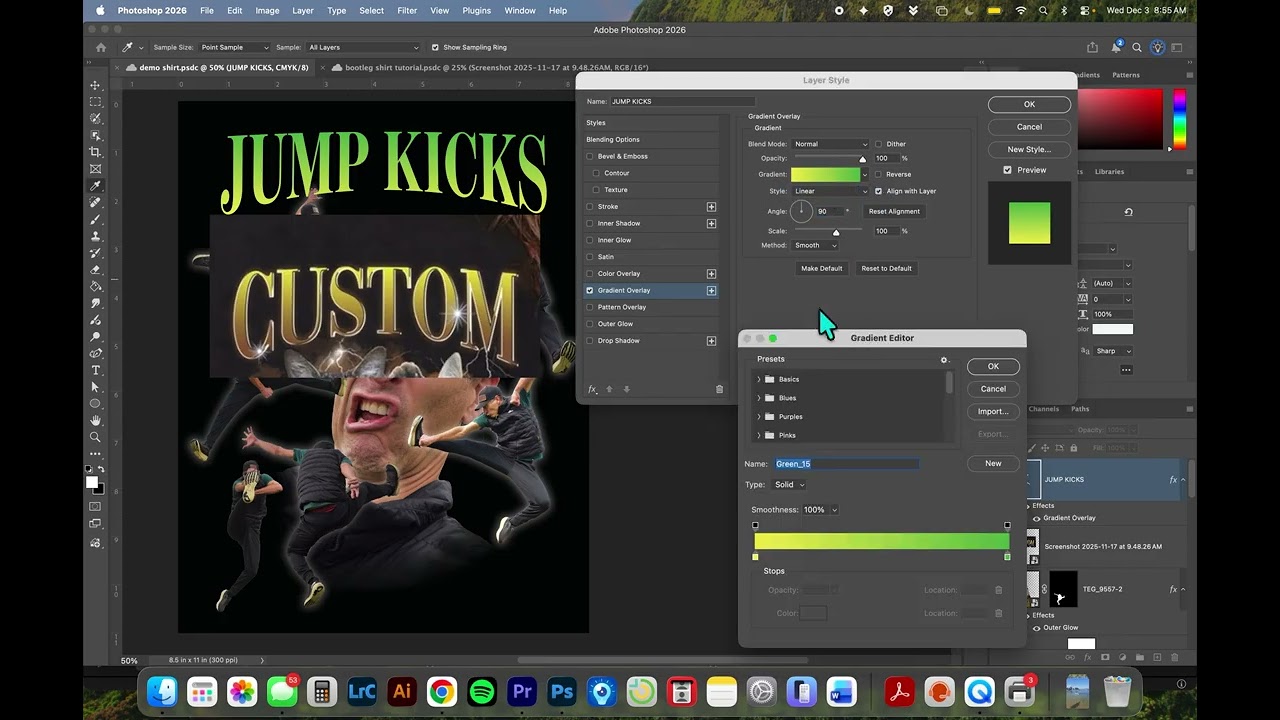This screenshot has width=1280, height=720.
Task: Click the gradient Name field containing Green_15
Action: pos(846,464)
